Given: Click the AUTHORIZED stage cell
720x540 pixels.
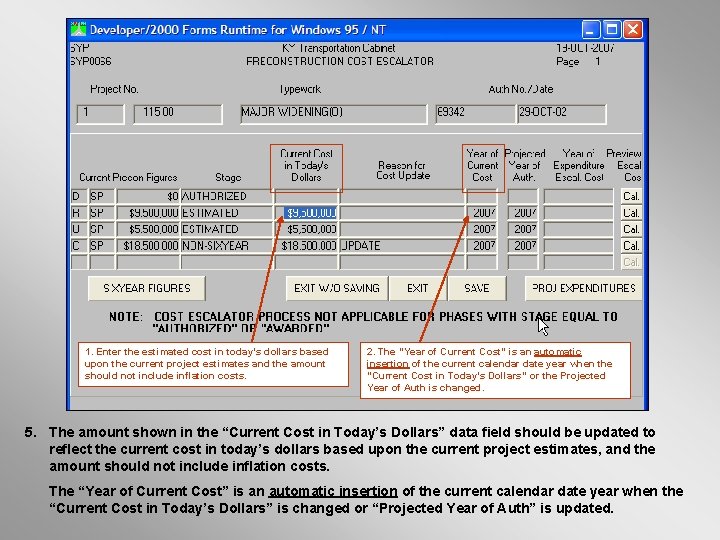Looking at the screenshot, I should (x=227, y=197).
